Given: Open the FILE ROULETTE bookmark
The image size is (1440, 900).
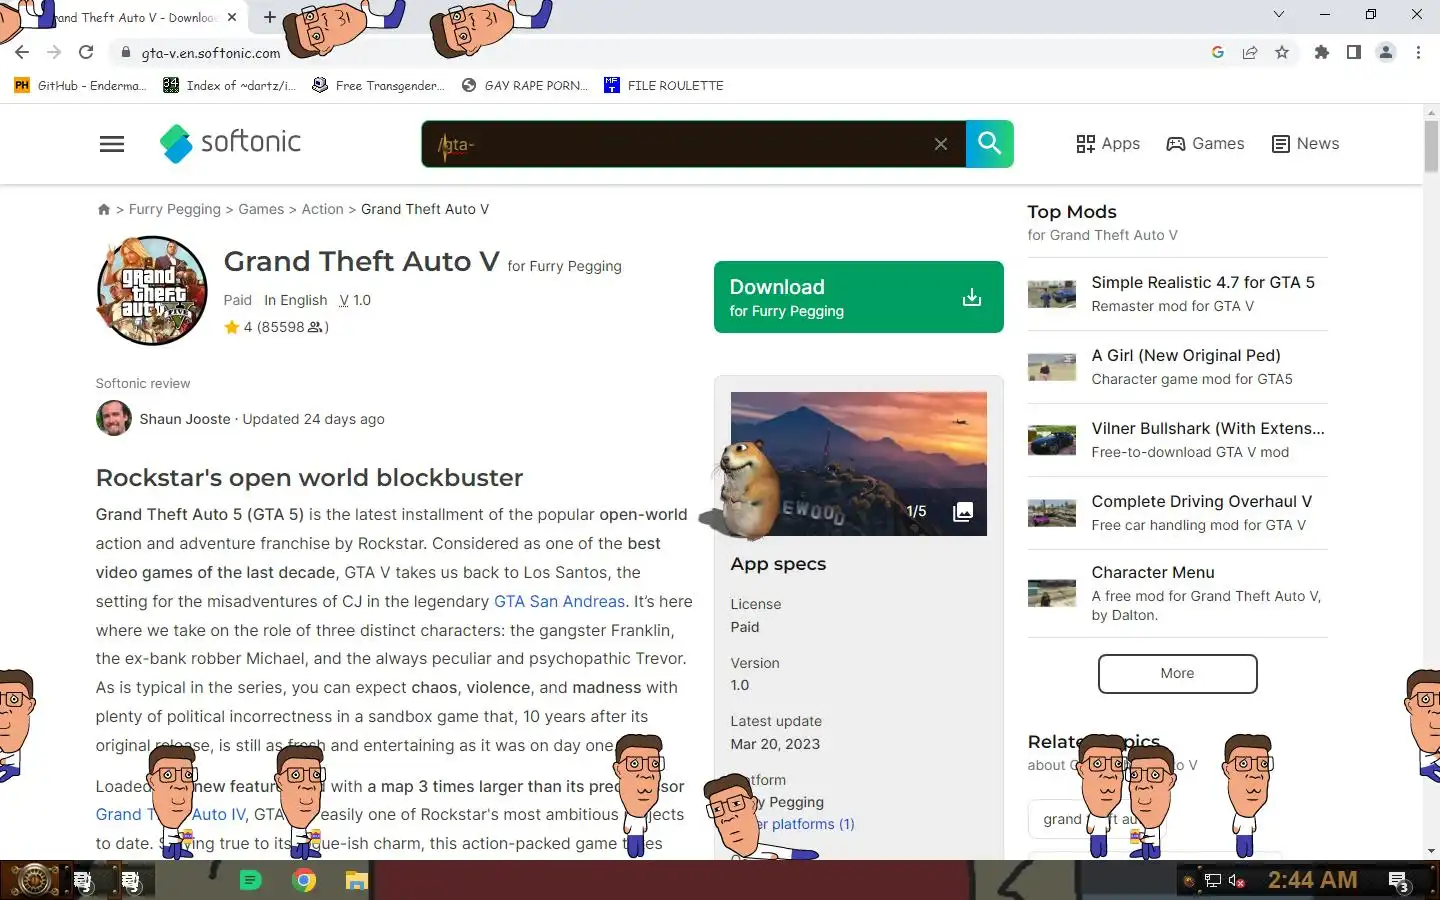Looking at the screenshot, I should 664,86.
